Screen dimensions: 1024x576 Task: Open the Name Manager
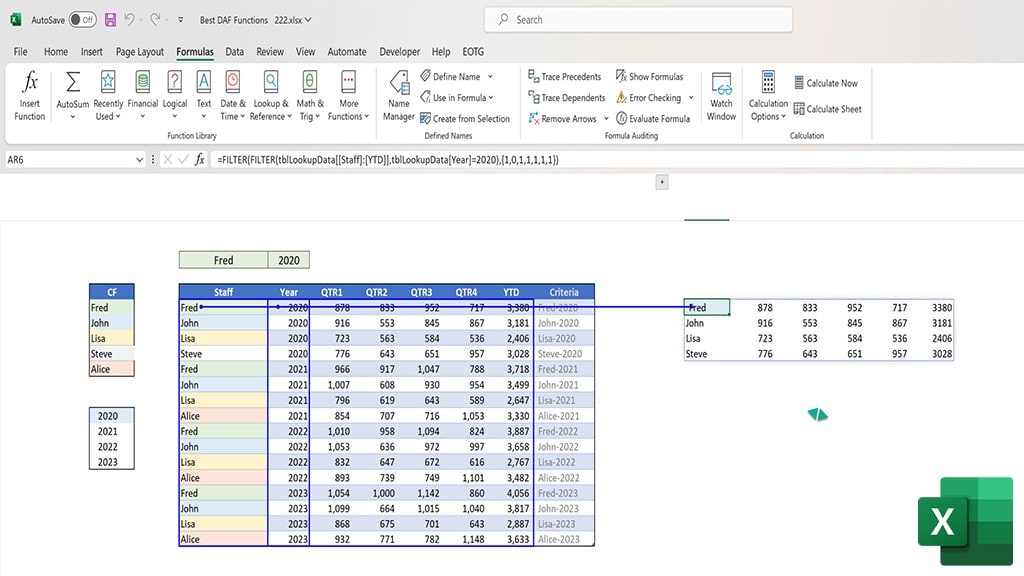398,96
